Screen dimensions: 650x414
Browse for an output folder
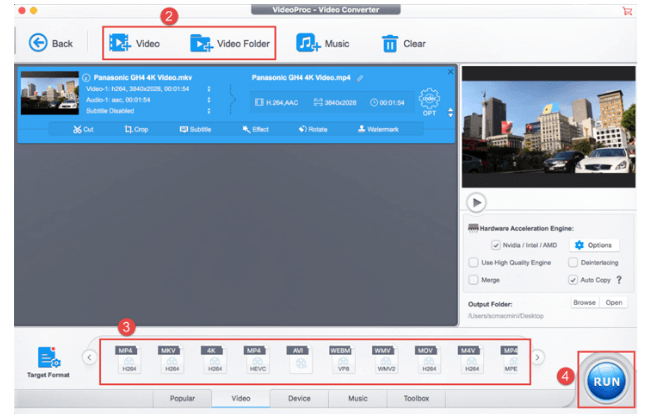584,303
